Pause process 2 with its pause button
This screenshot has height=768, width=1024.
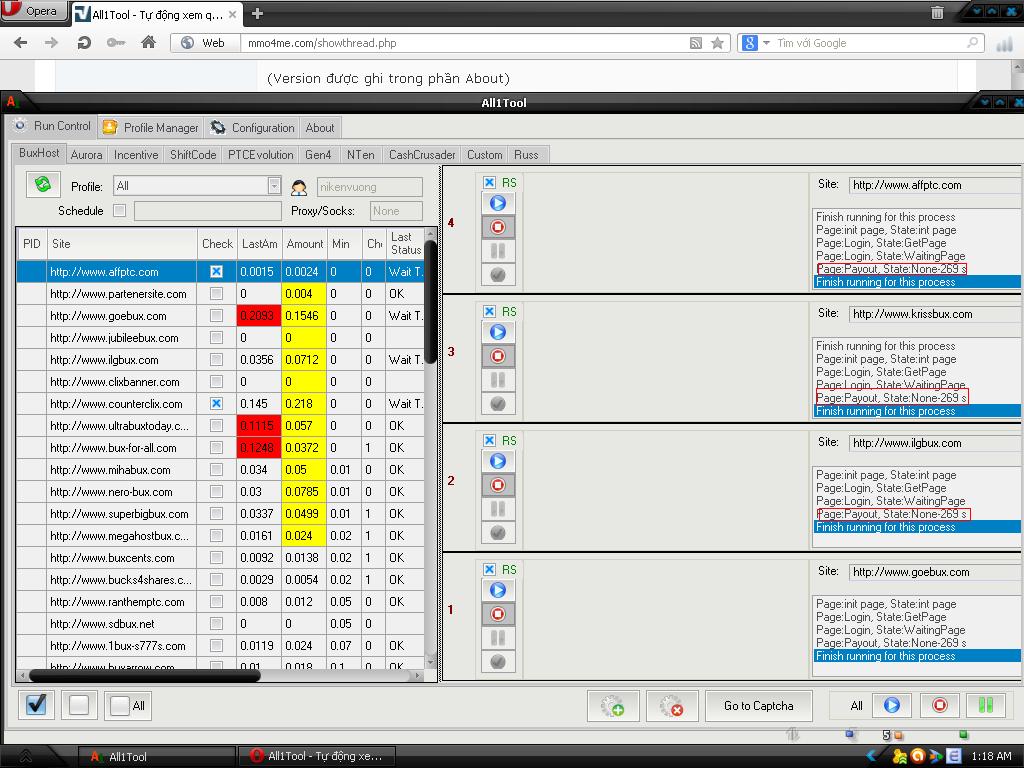click(498, 509)
